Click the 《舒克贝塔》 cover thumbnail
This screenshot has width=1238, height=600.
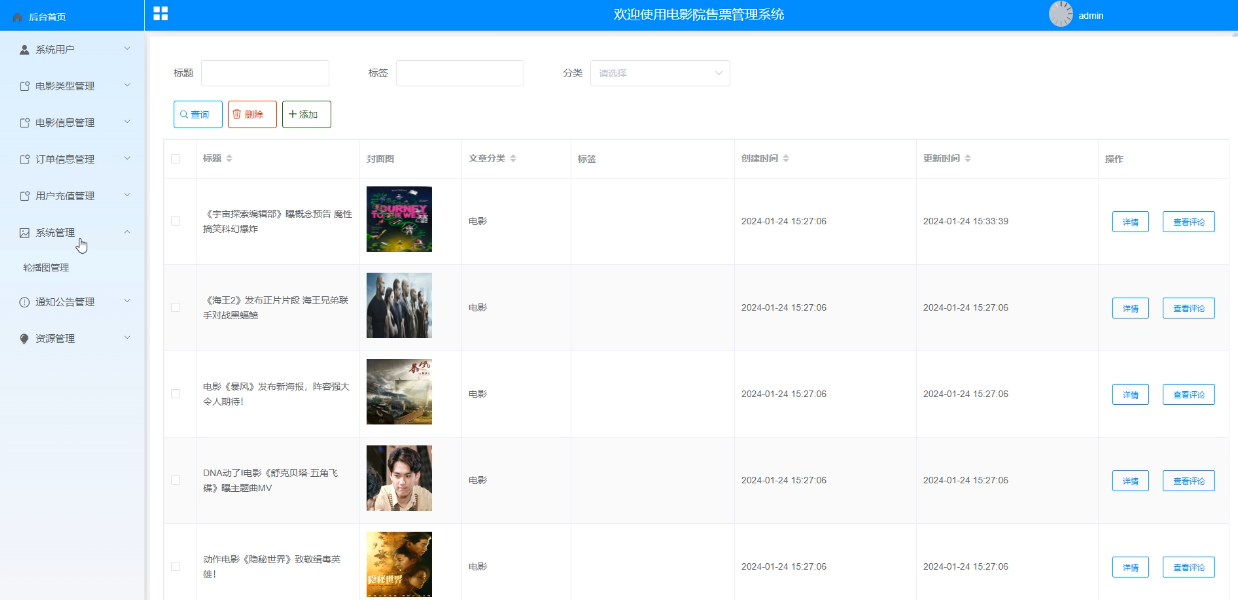pyautogui.click(x=399, y=478)
